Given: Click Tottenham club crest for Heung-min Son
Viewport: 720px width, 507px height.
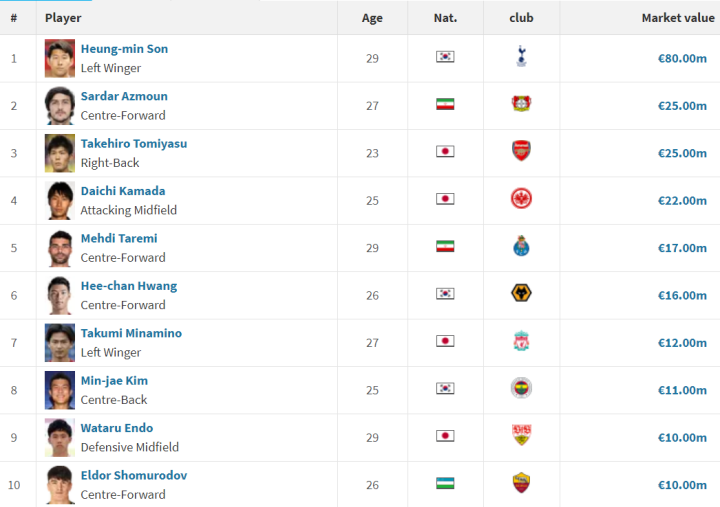Looking at the screenshot, I should (x=521, y=58).
